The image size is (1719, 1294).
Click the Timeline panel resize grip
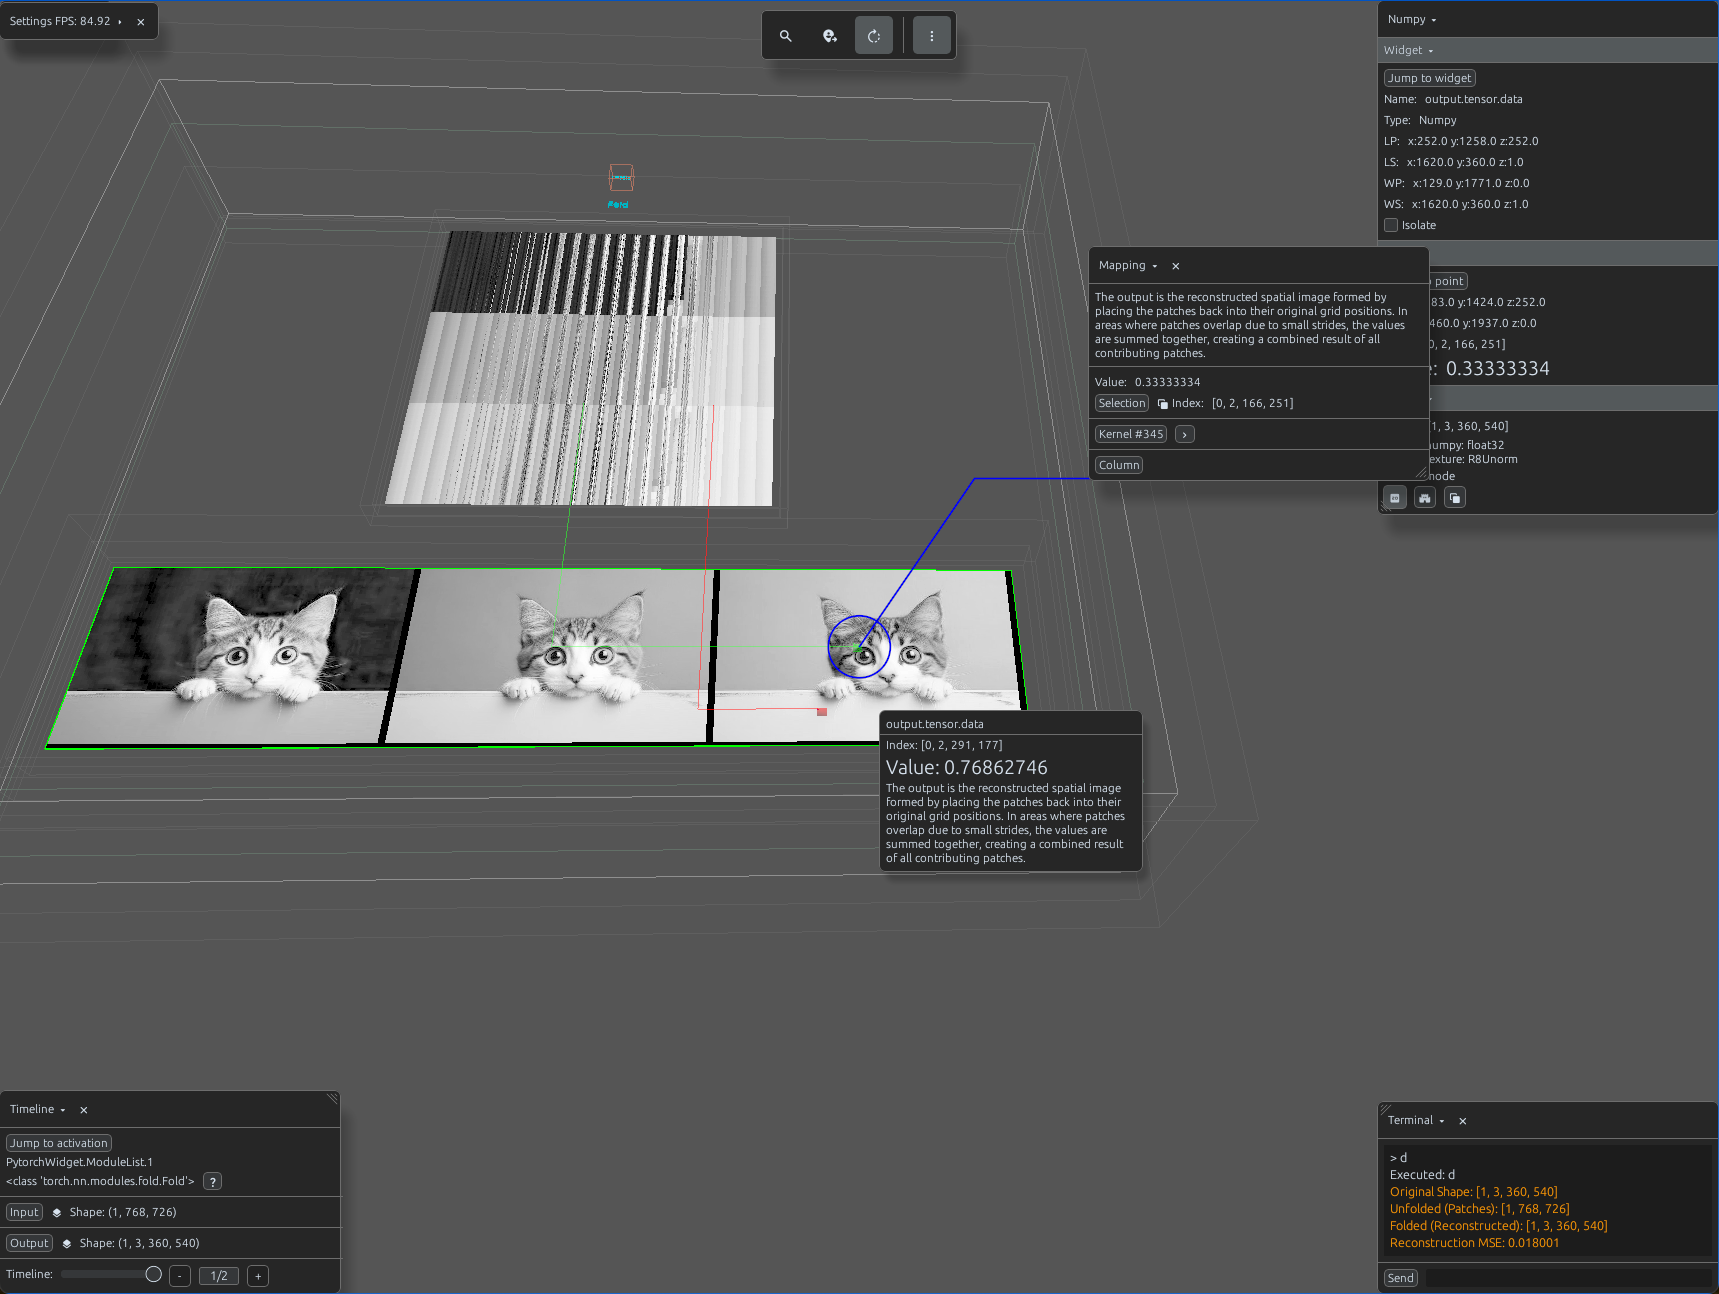[333, 1099]
